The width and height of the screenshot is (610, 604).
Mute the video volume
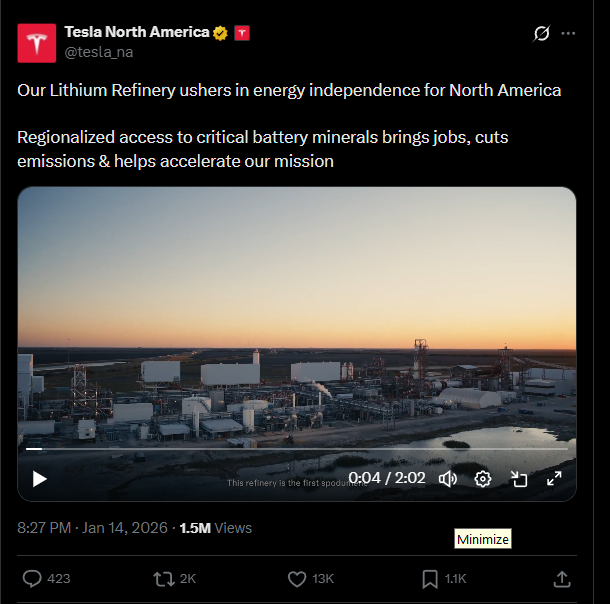pos(447,479)
